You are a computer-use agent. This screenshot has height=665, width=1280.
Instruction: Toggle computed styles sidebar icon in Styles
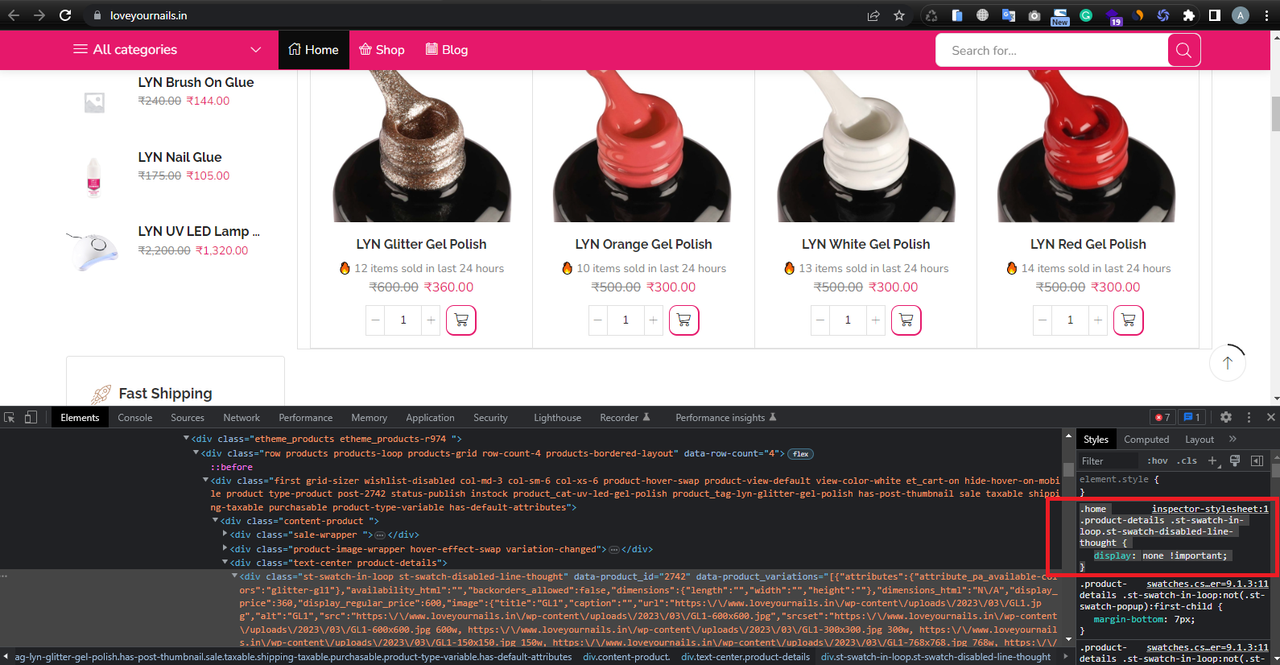pos(1257,461)
